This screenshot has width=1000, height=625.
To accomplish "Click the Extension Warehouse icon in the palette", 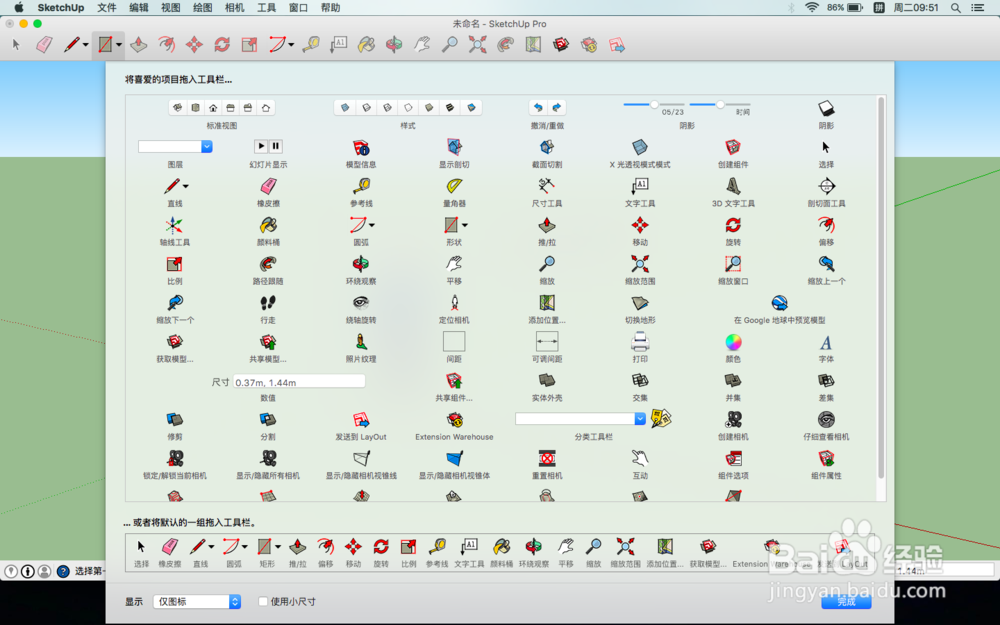I will point(454,420).
